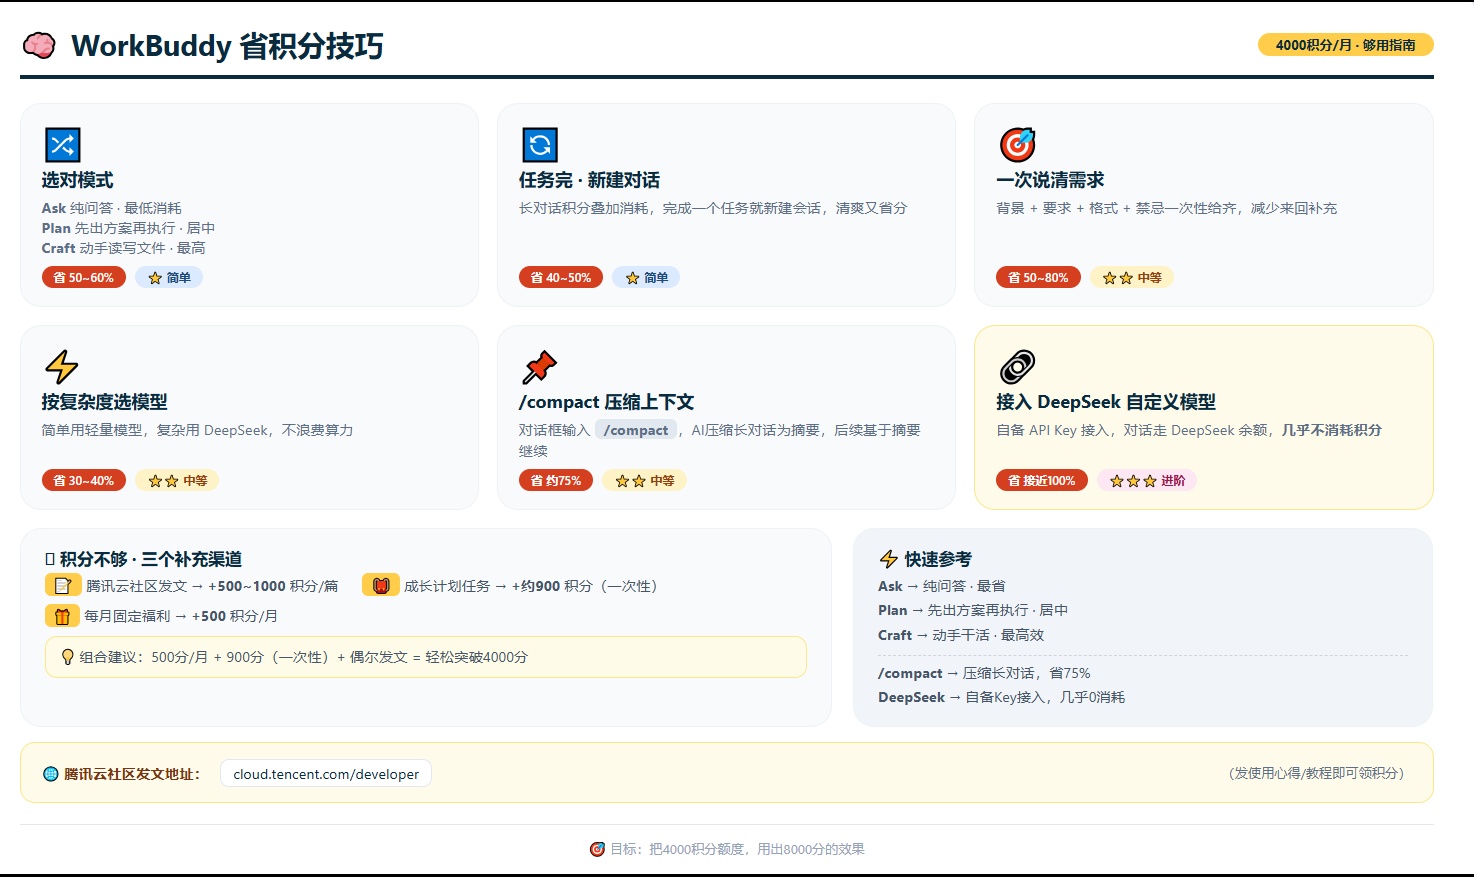Click the 省 50~60% badge
The image size is (1474, 877).
point(84,278)
